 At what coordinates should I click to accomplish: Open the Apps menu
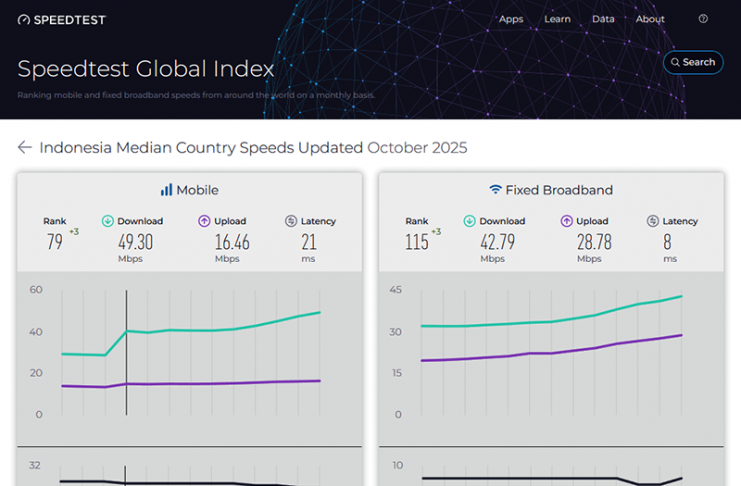coord(511,19)
